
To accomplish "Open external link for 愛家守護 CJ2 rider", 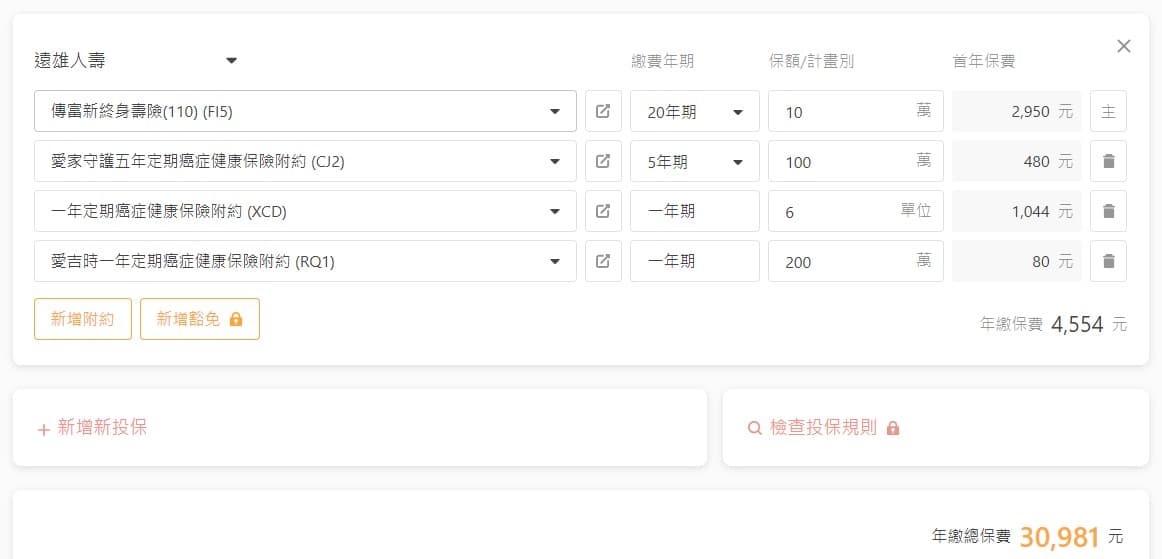I will 603,161.
